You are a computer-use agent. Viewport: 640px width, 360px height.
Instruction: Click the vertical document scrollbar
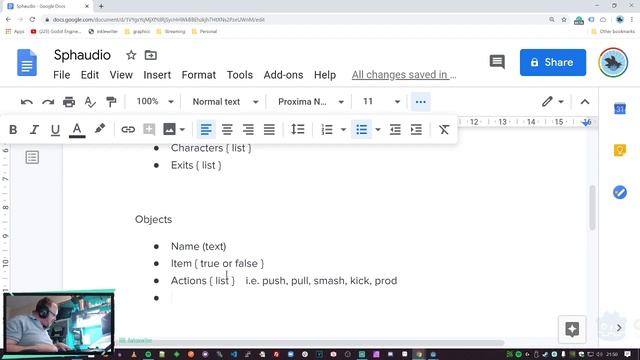tap(592, 208)
